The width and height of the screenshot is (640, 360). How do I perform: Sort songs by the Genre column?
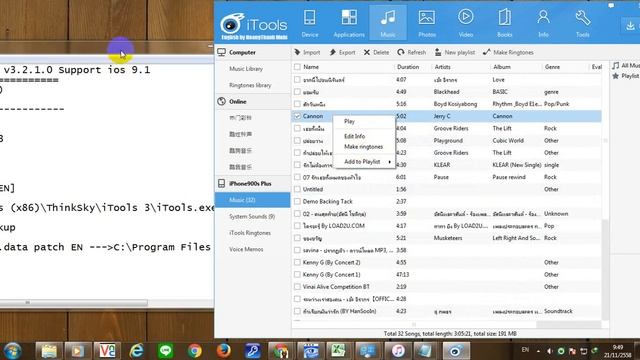(552, 67)
